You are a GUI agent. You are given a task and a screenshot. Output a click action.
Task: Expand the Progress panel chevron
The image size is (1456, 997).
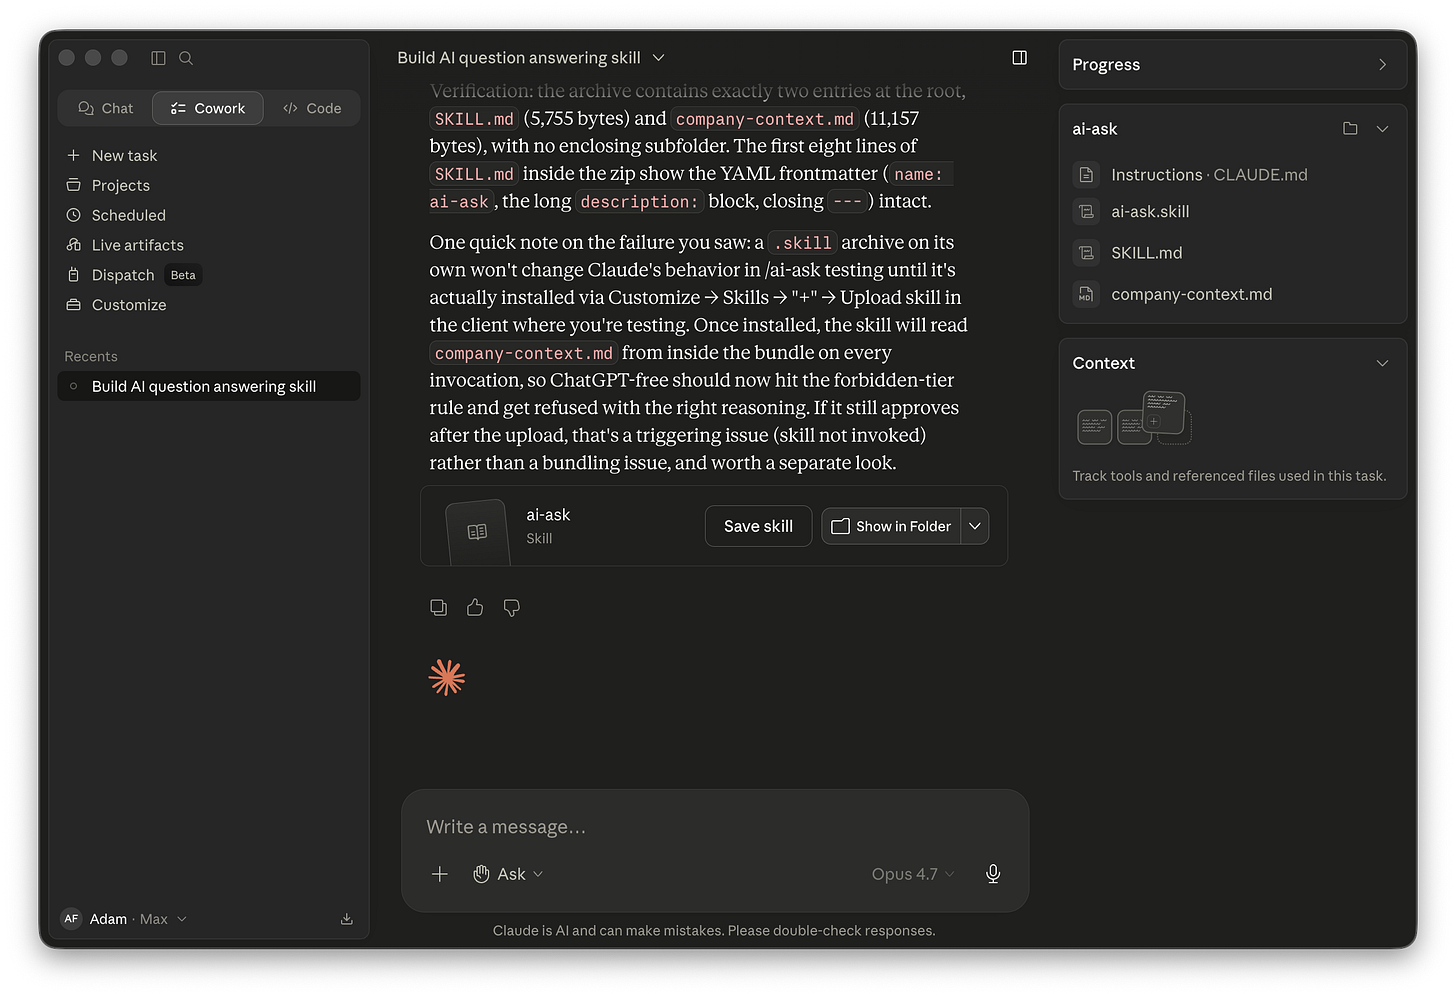point(1382,65)
